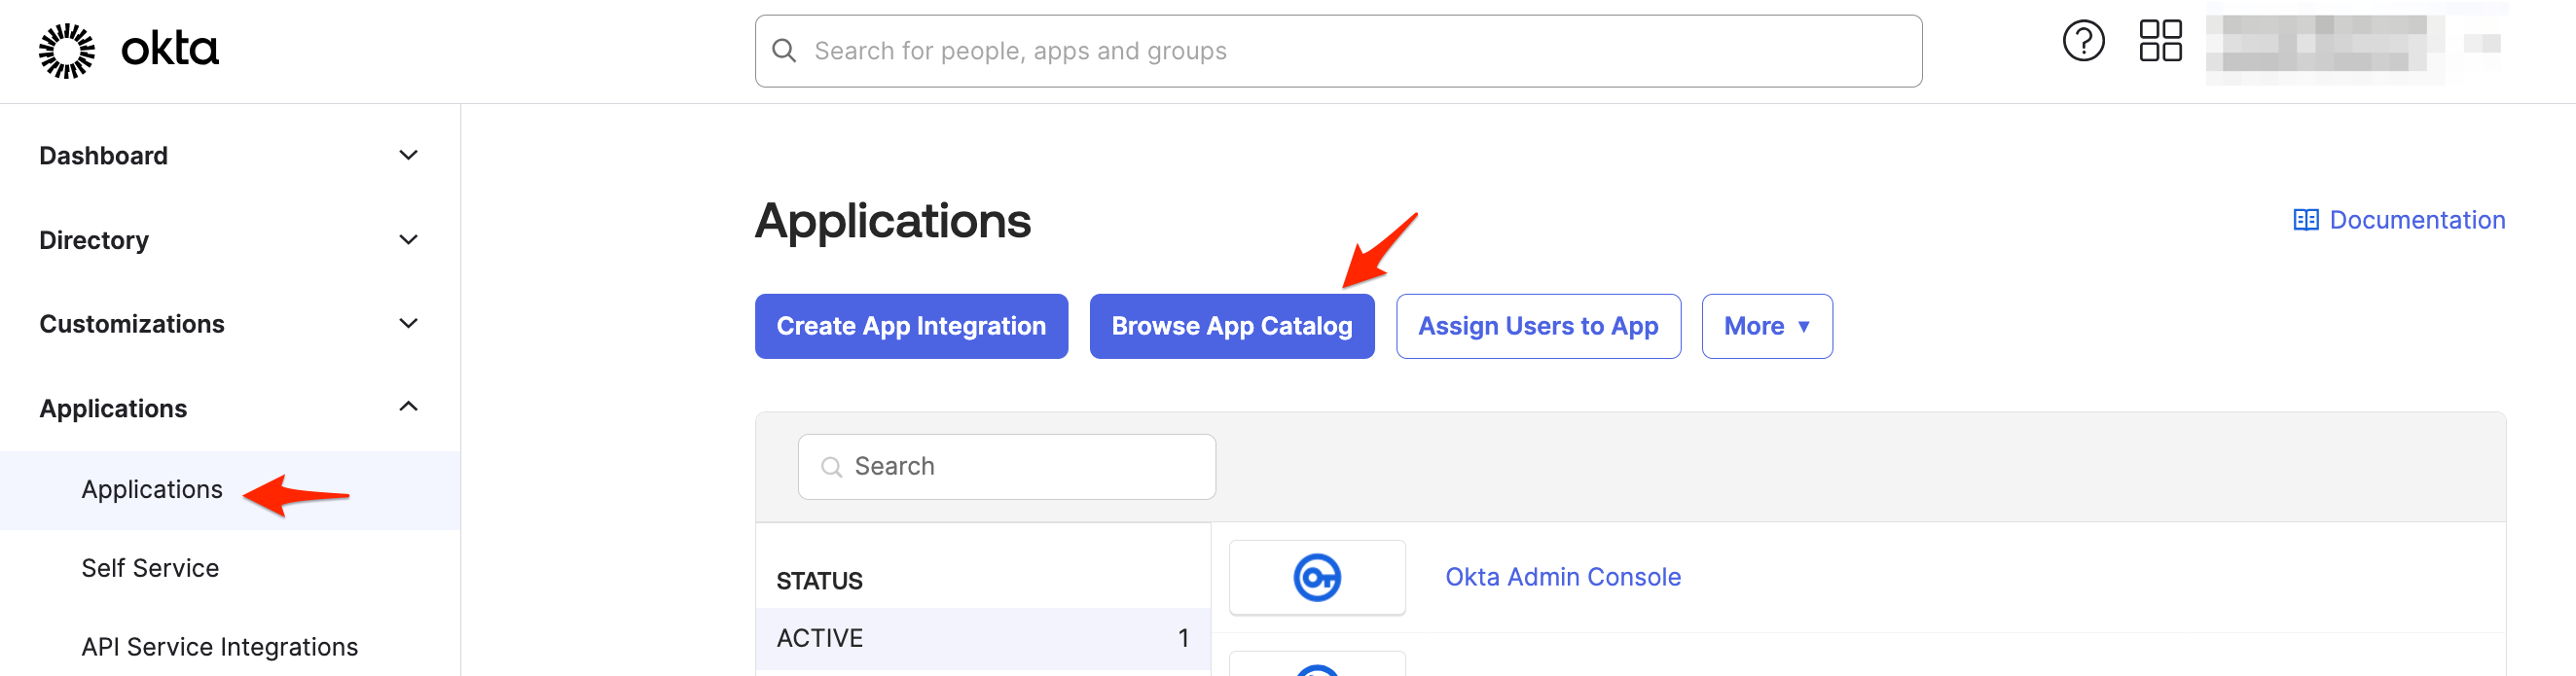The image size is (2576, 676).
Task: Collapse the Applications menu chevron
Action: tap(408, 407)
